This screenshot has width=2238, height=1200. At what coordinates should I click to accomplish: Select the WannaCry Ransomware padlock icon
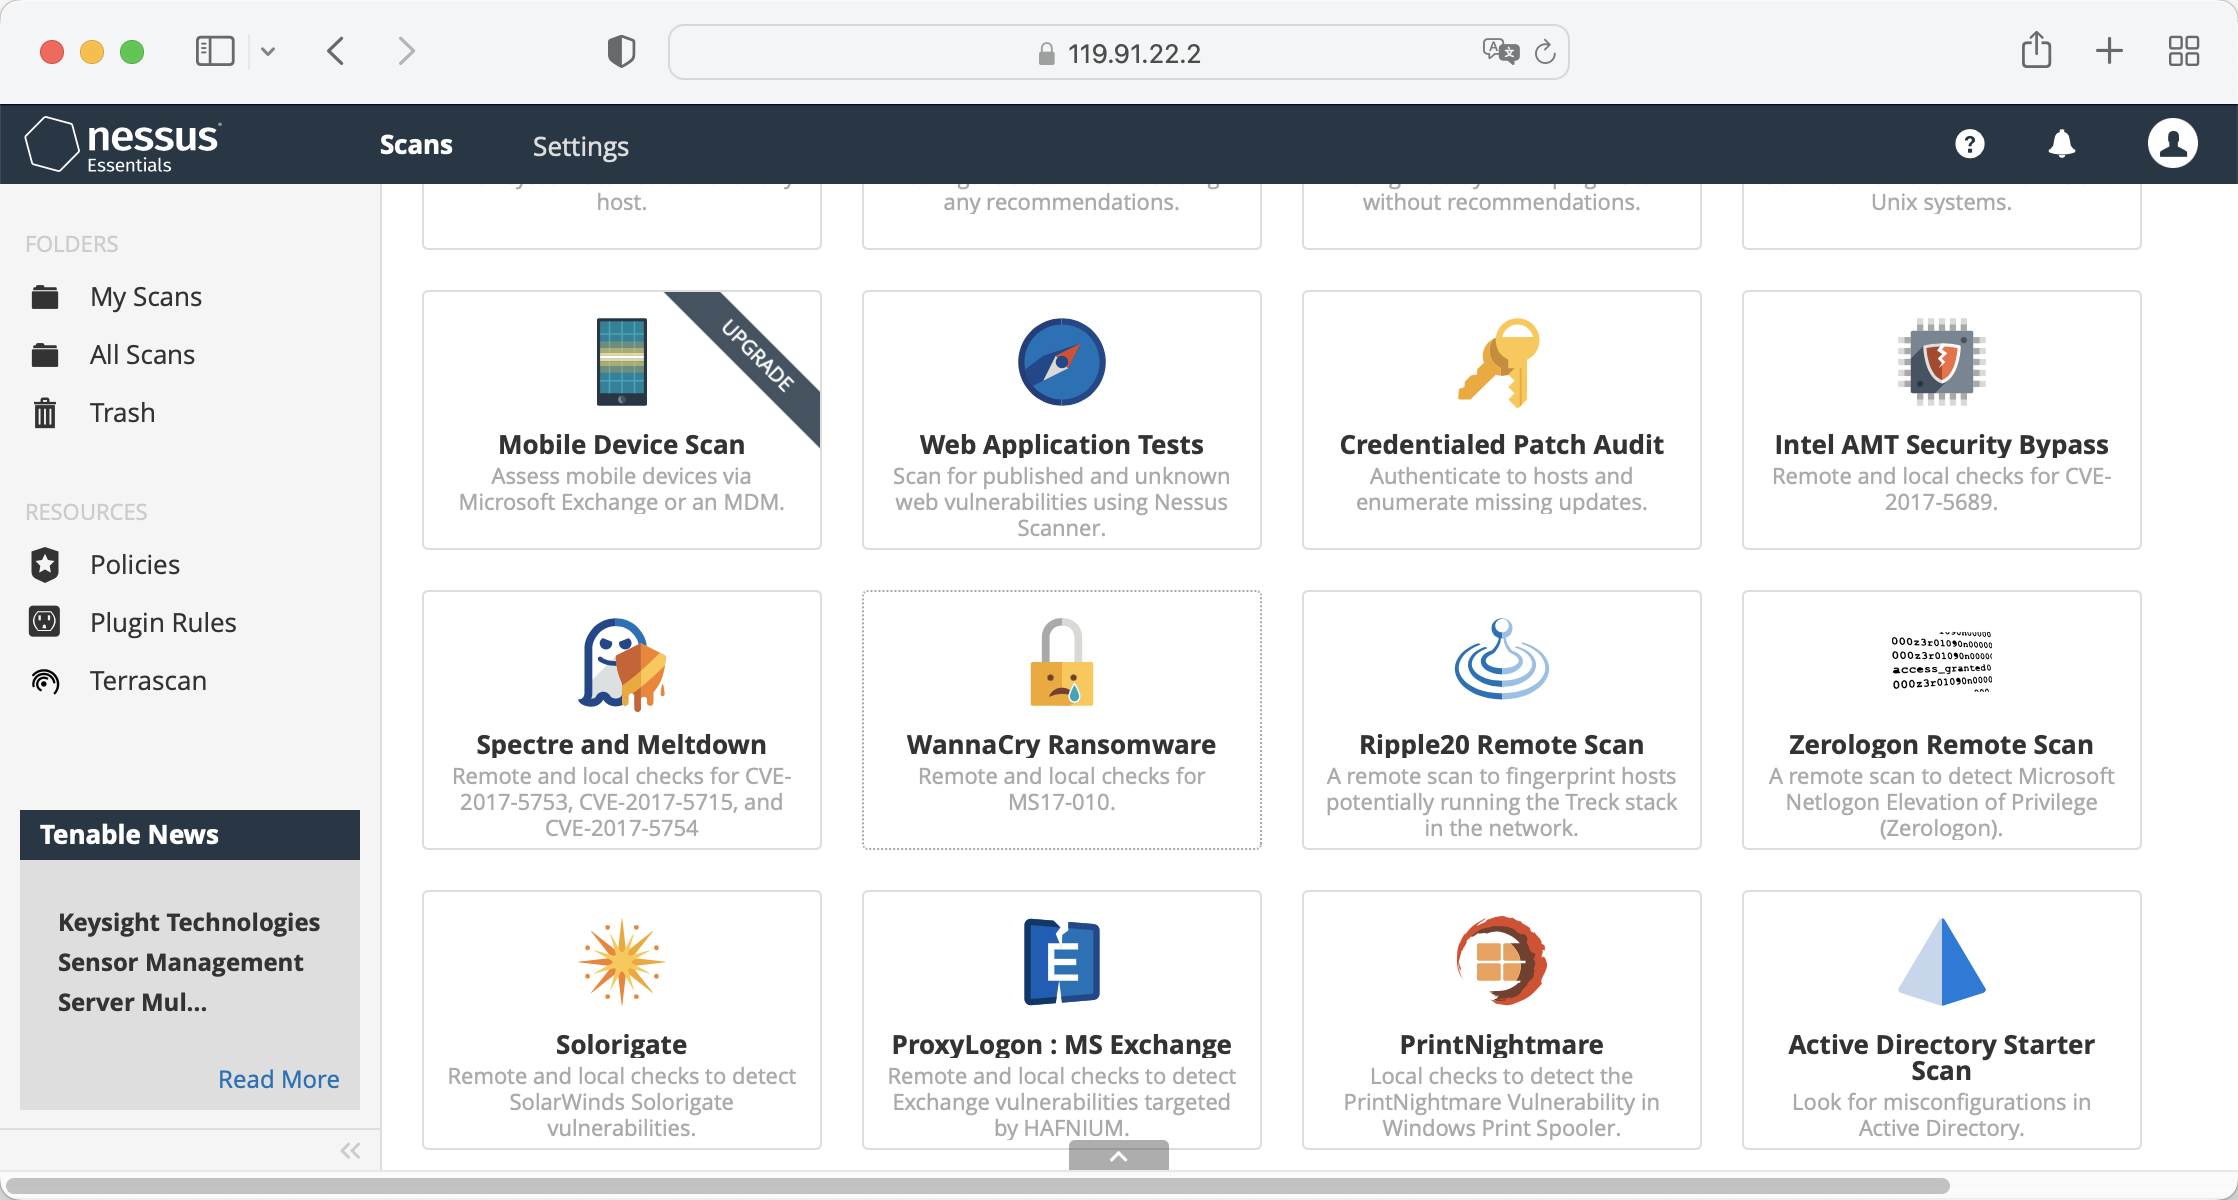(1061, 662)
